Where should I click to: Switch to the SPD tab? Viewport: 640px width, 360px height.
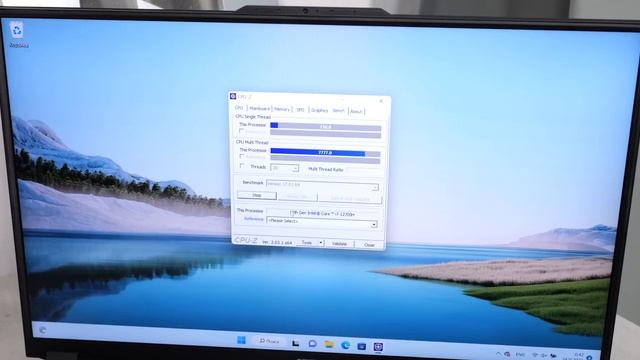click(x=300, y=110)
